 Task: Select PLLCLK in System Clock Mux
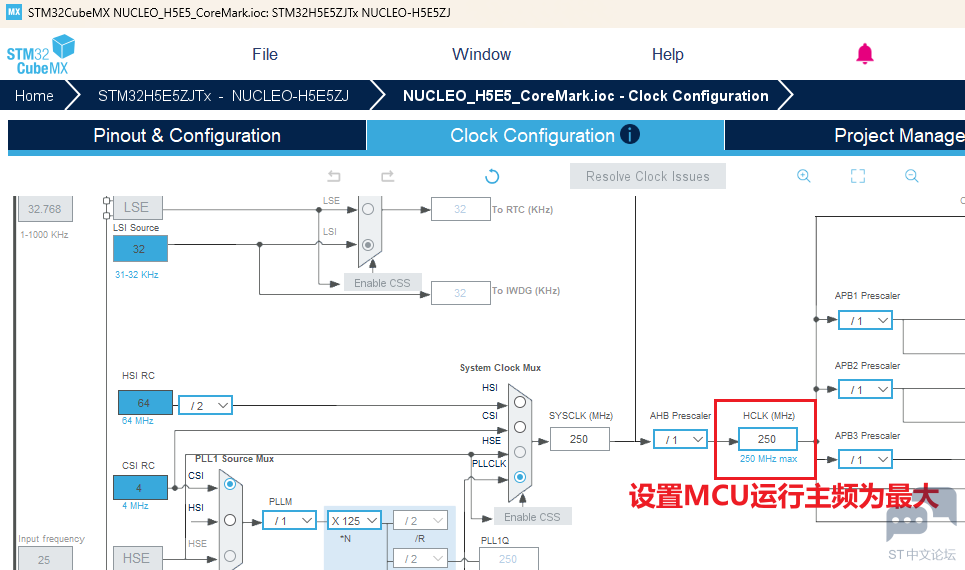(x=520, y=477)
